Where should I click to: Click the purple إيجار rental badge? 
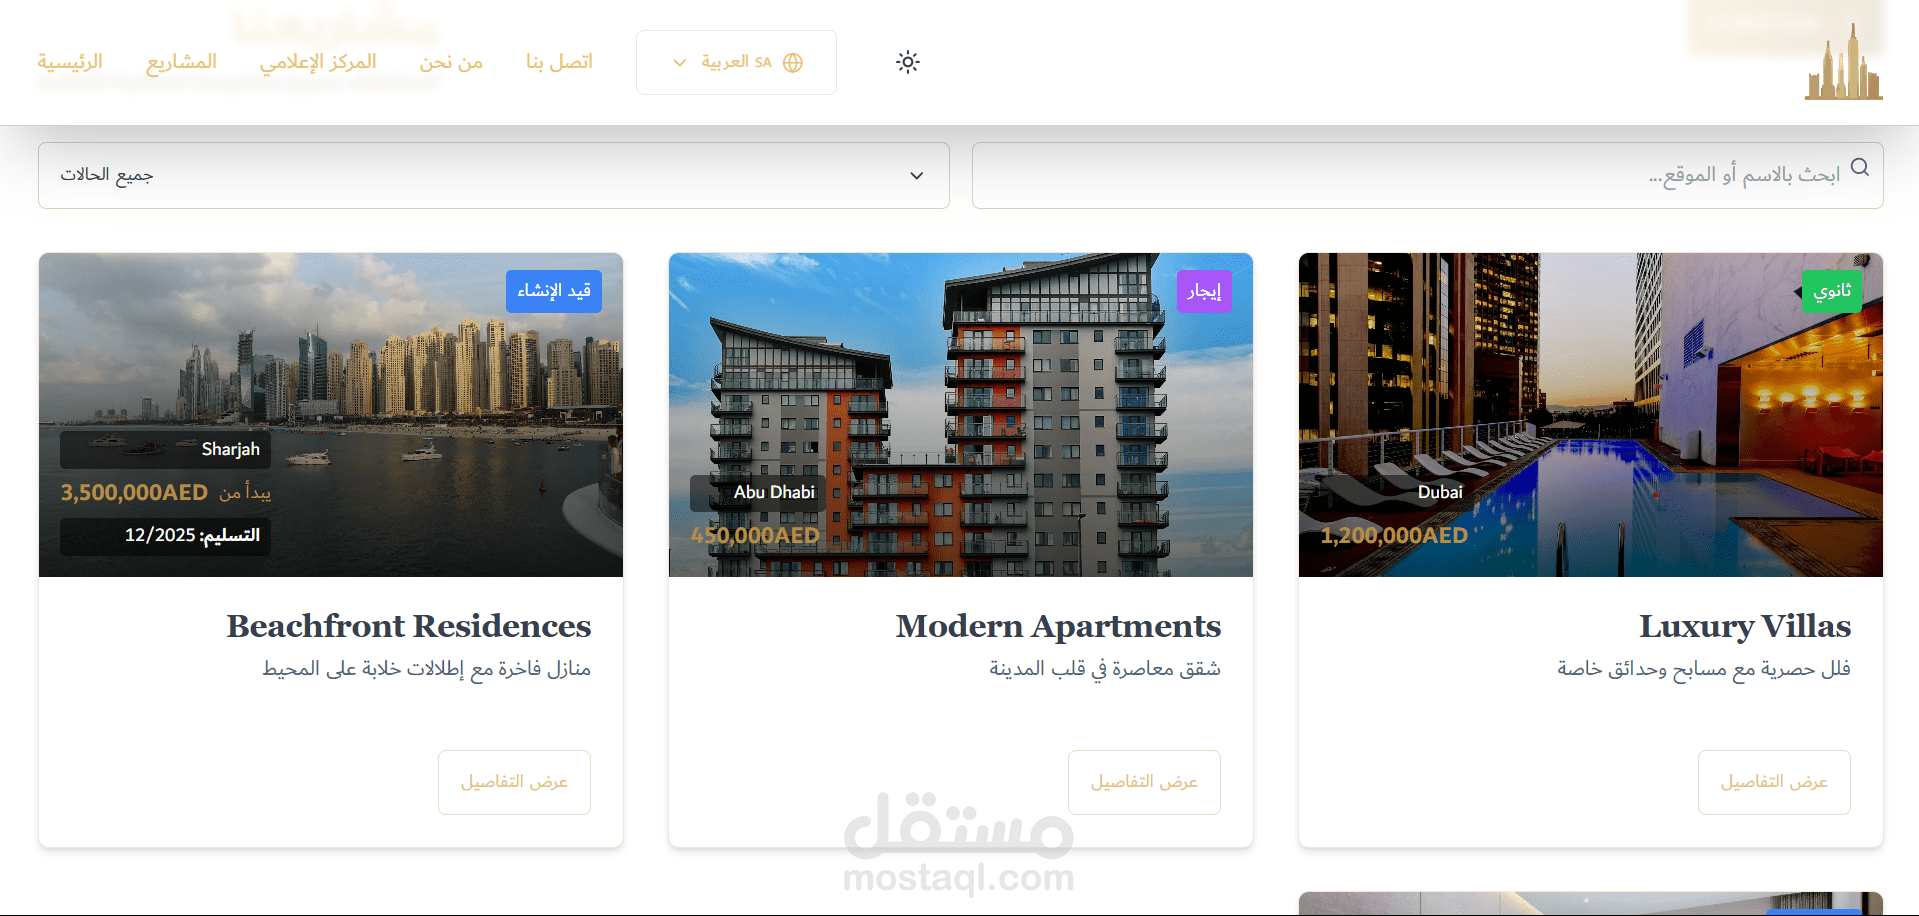coord(1204,291)
